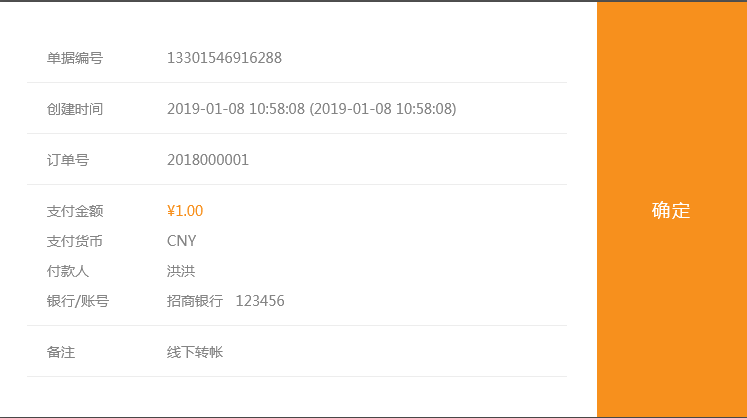Click the 创建时间 label

click(x=75, y=109)
